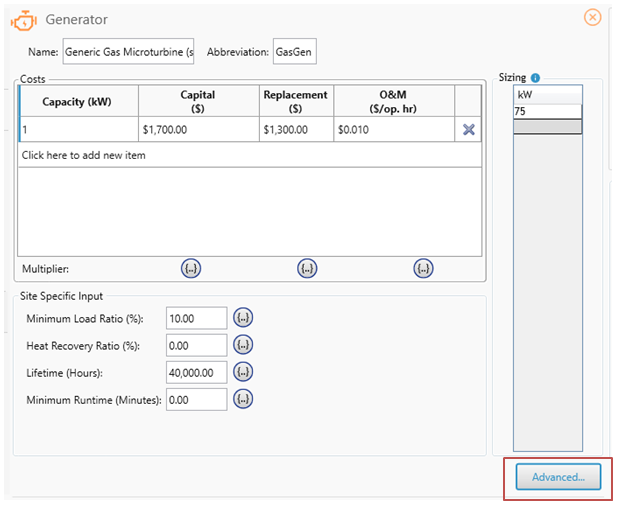Click the Capital multiplier sensitivity button
The image size is (621, 510).
[192, 268]
